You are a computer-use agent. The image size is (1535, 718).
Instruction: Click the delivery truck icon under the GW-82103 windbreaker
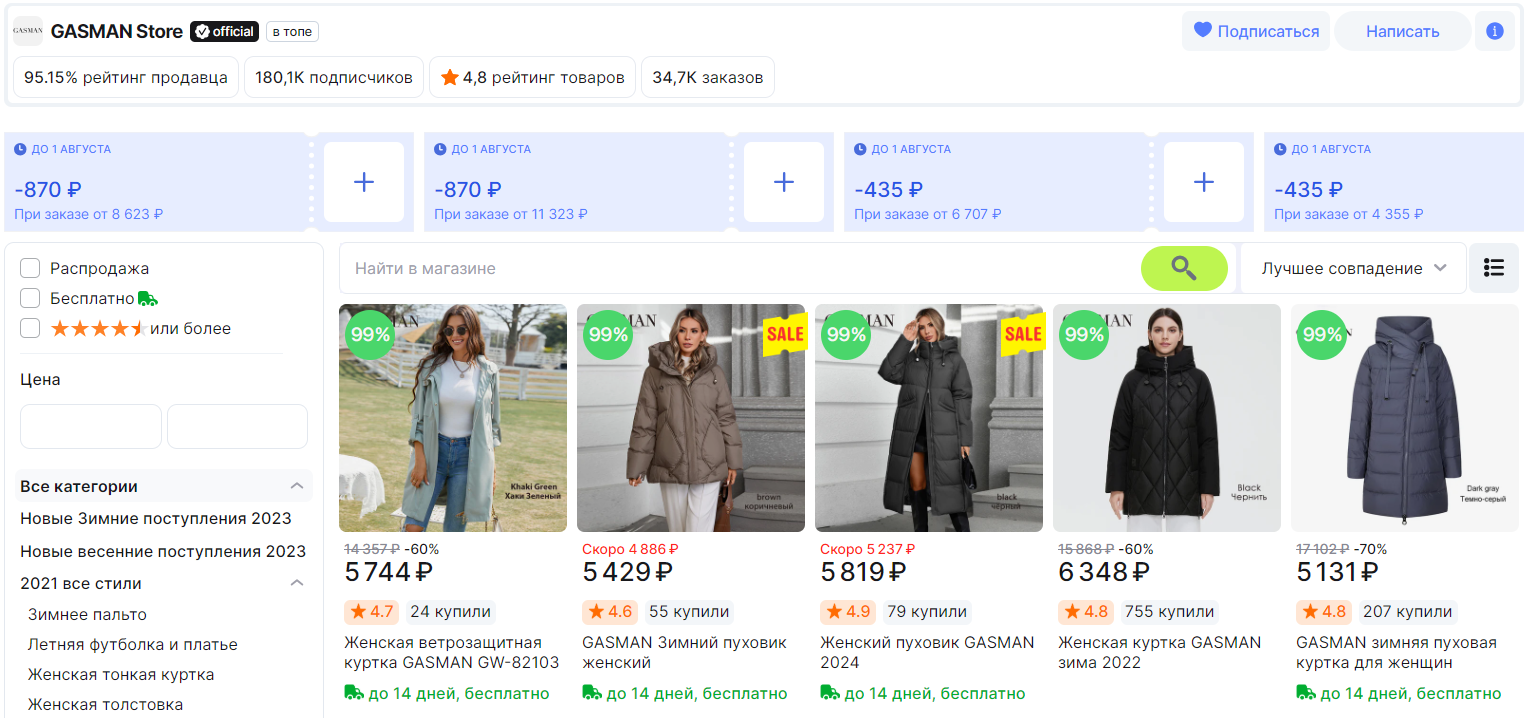tap(354, 692)
